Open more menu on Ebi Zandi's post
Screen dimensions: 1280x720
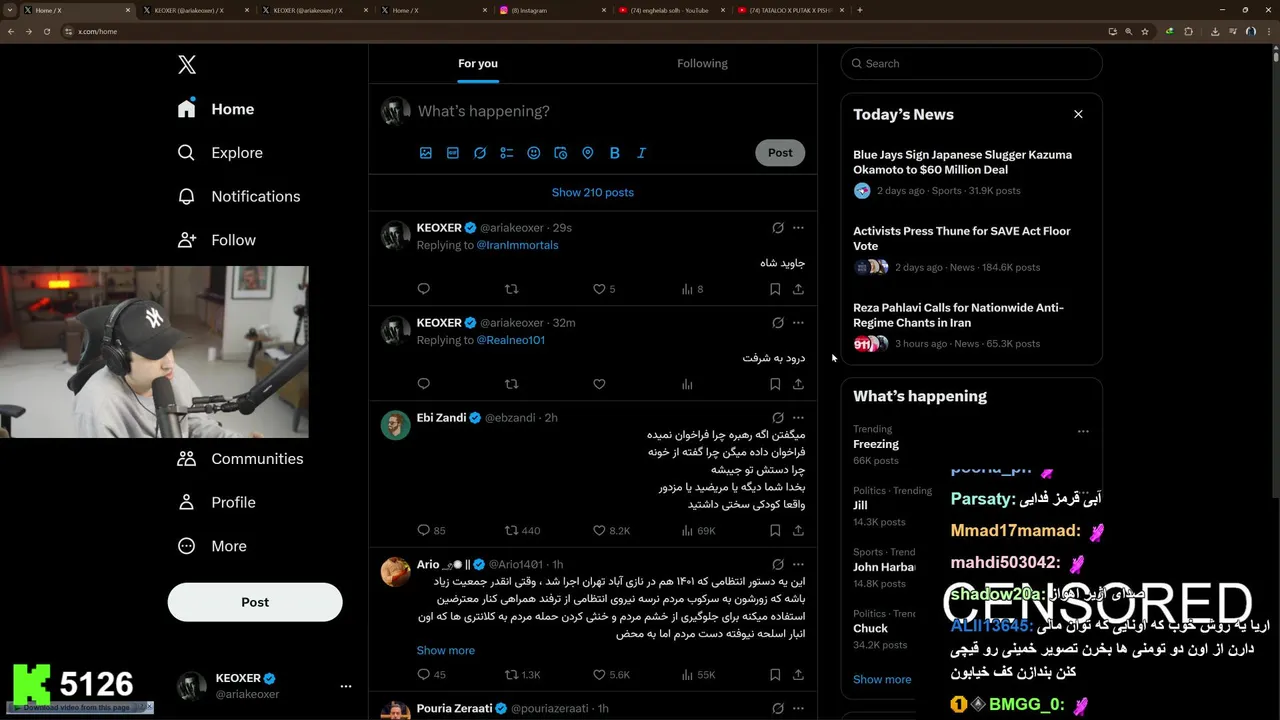(798, 418)
